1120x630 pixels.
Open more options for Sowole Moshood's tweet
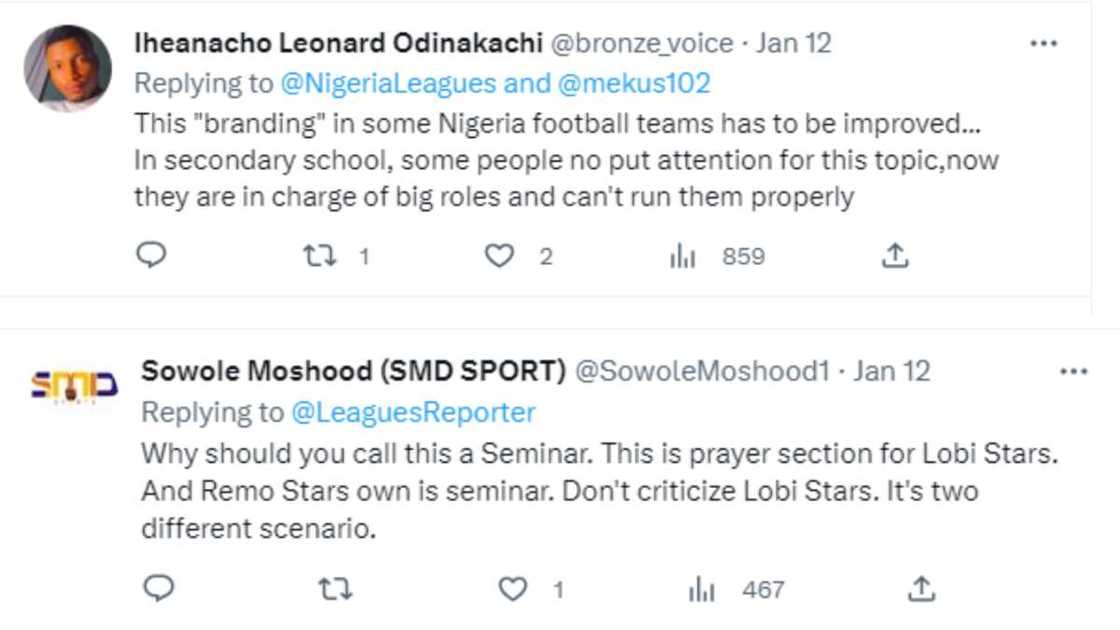(x=1072, y=371)
